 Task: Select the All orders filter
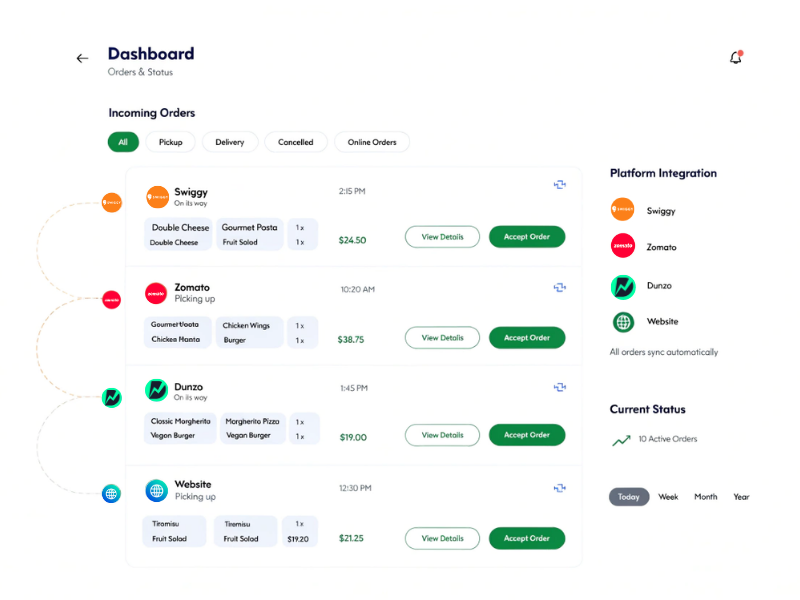pos(123,142)
